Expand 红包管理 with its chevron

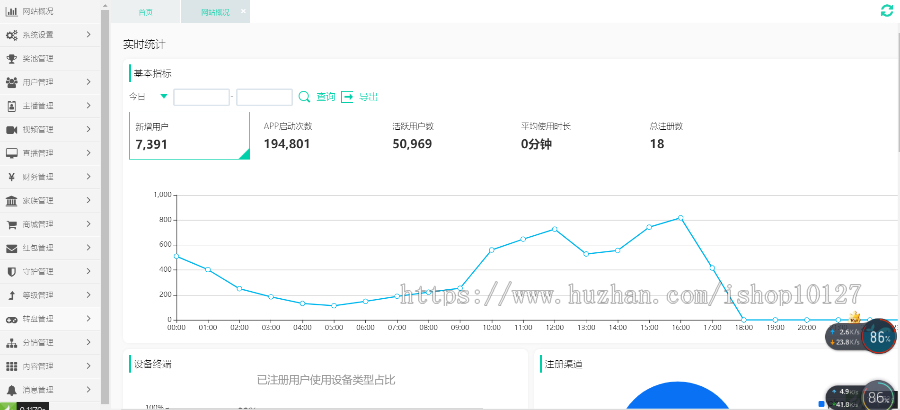[x=88, y=248]
